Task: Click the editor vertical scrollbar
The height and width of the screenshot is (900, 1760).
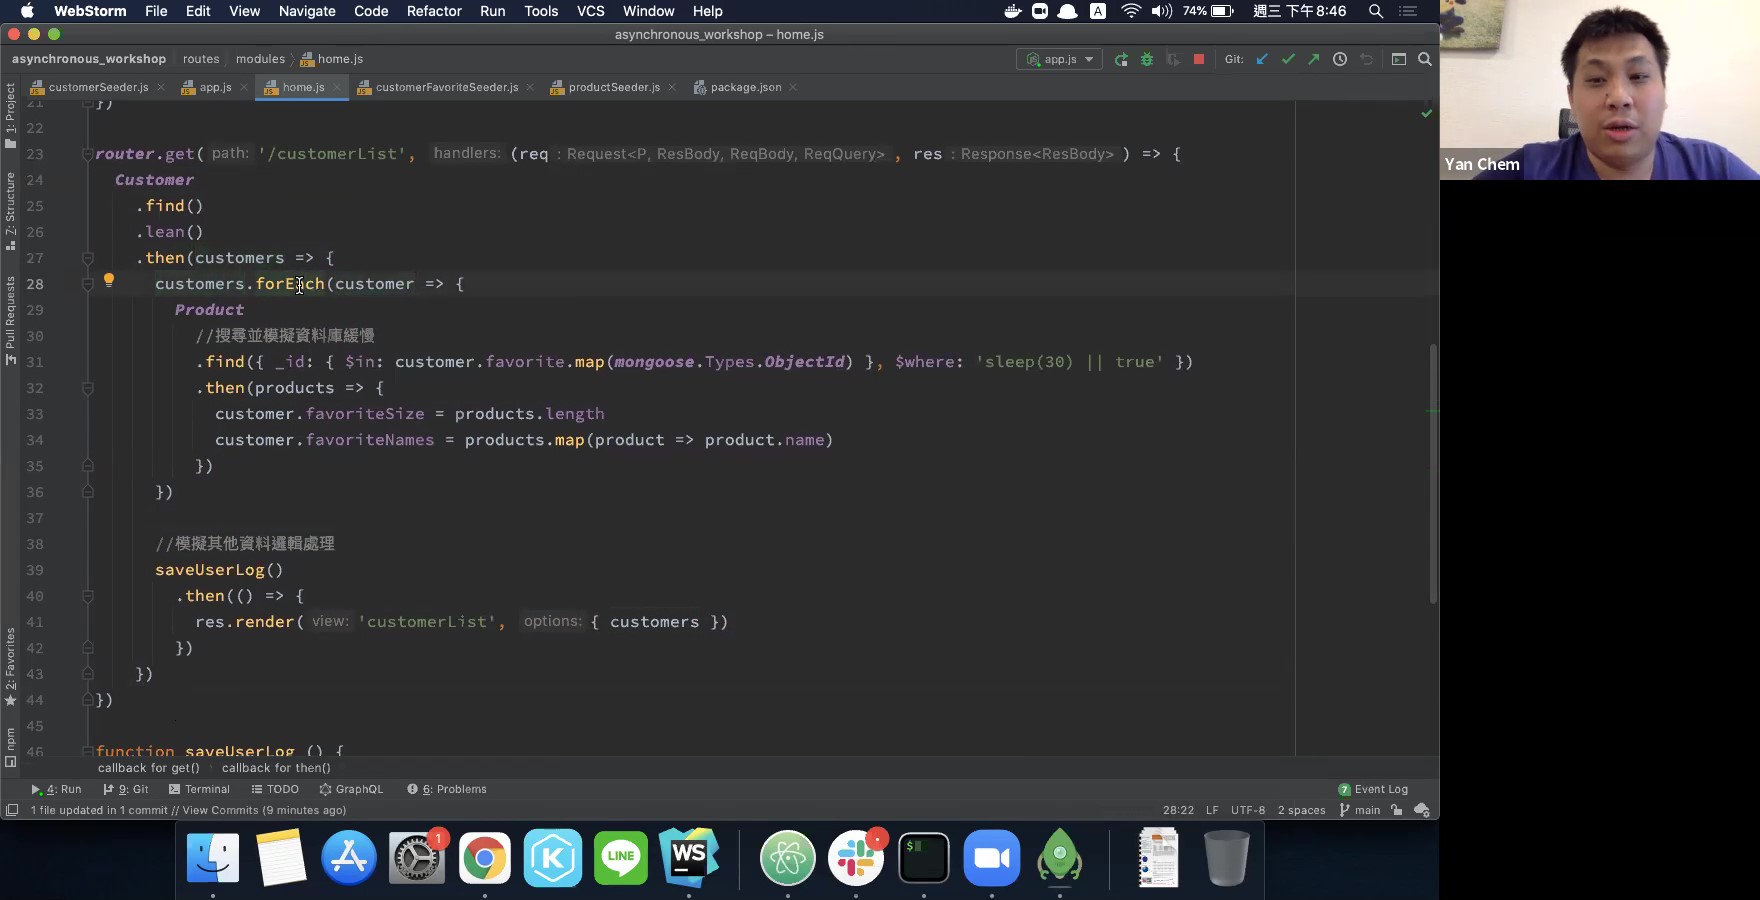Action: point(1433,470)
